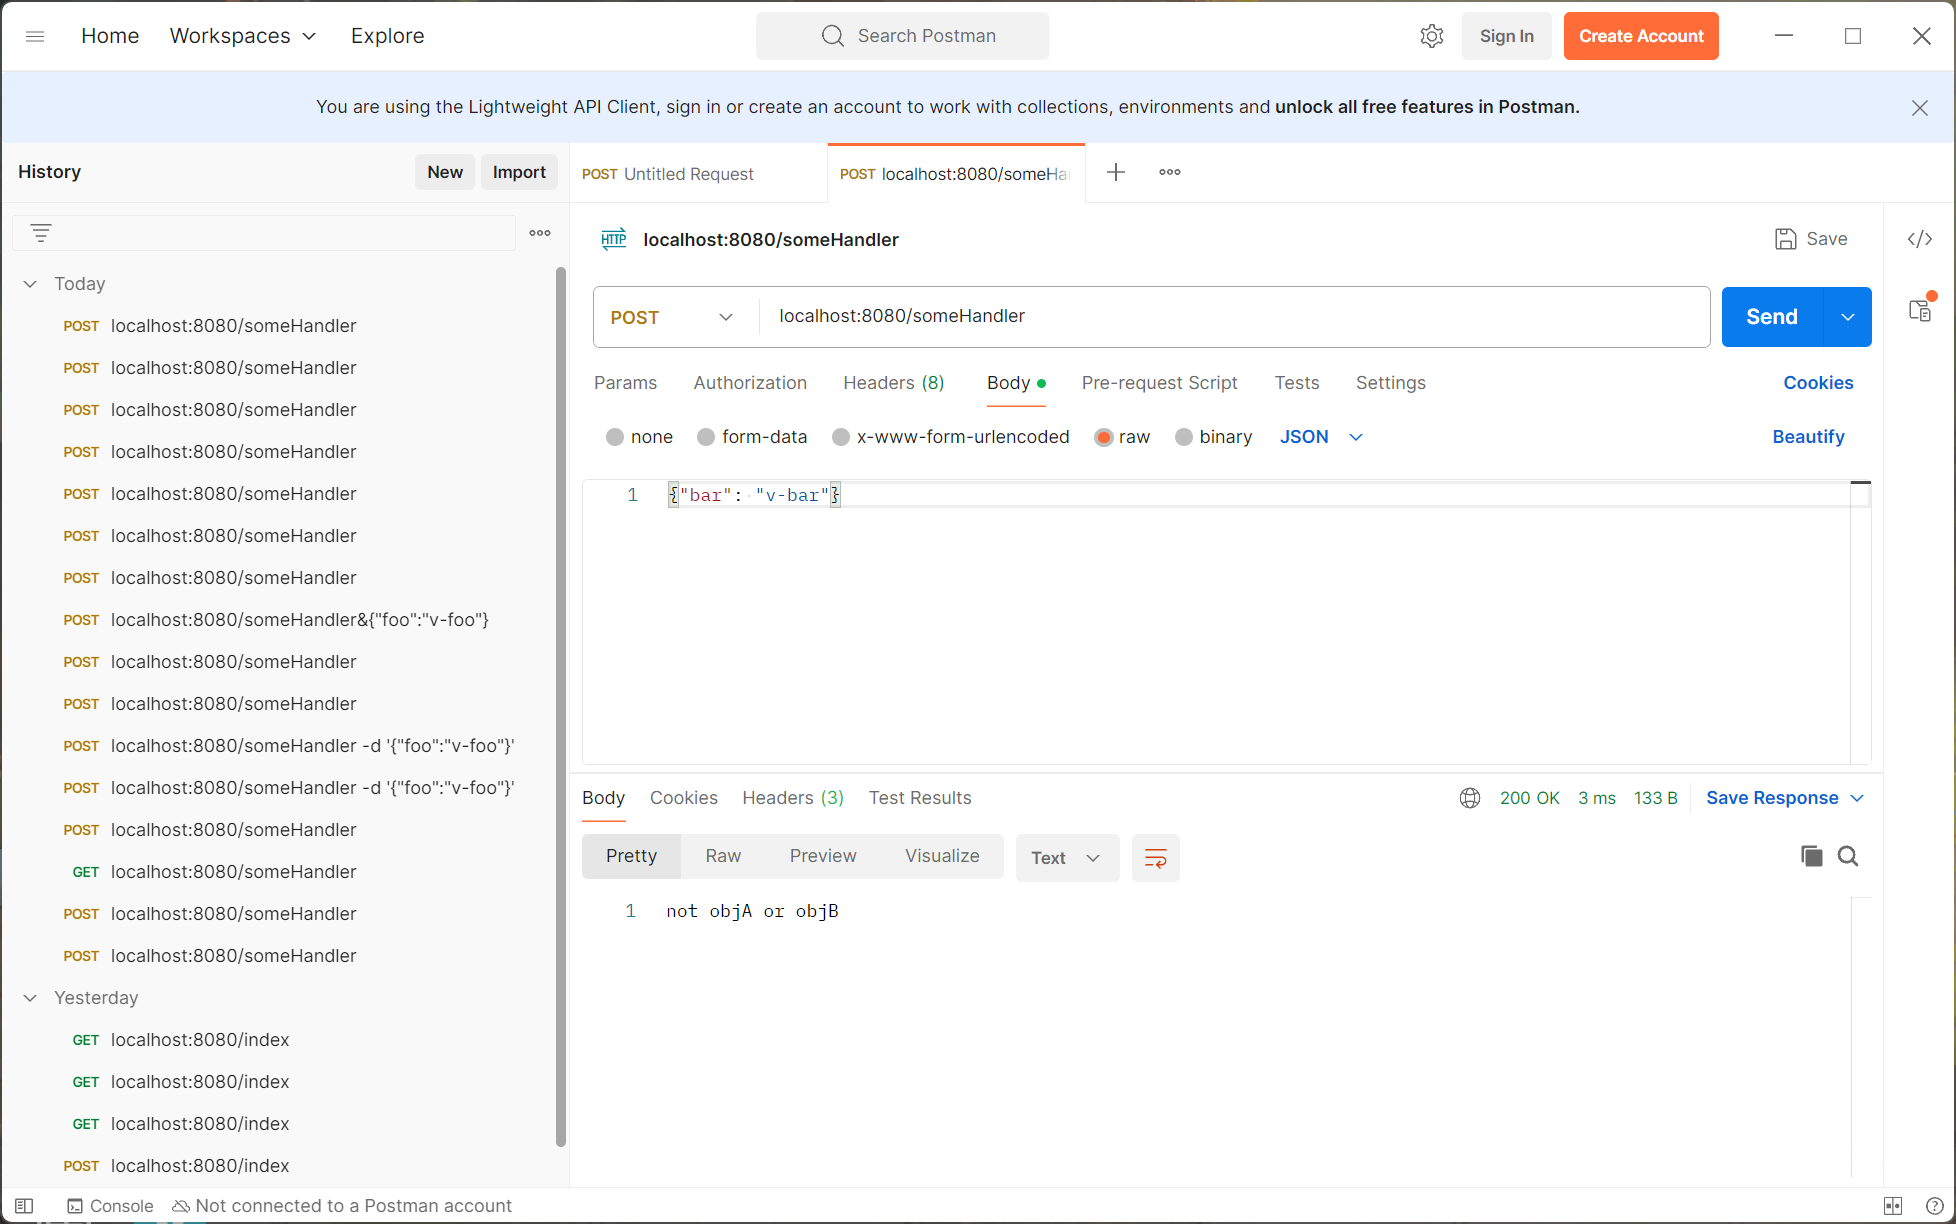The image size is (1956, 1224).
Task: Open the request Settings tab
Action: tap(1390, 383)
